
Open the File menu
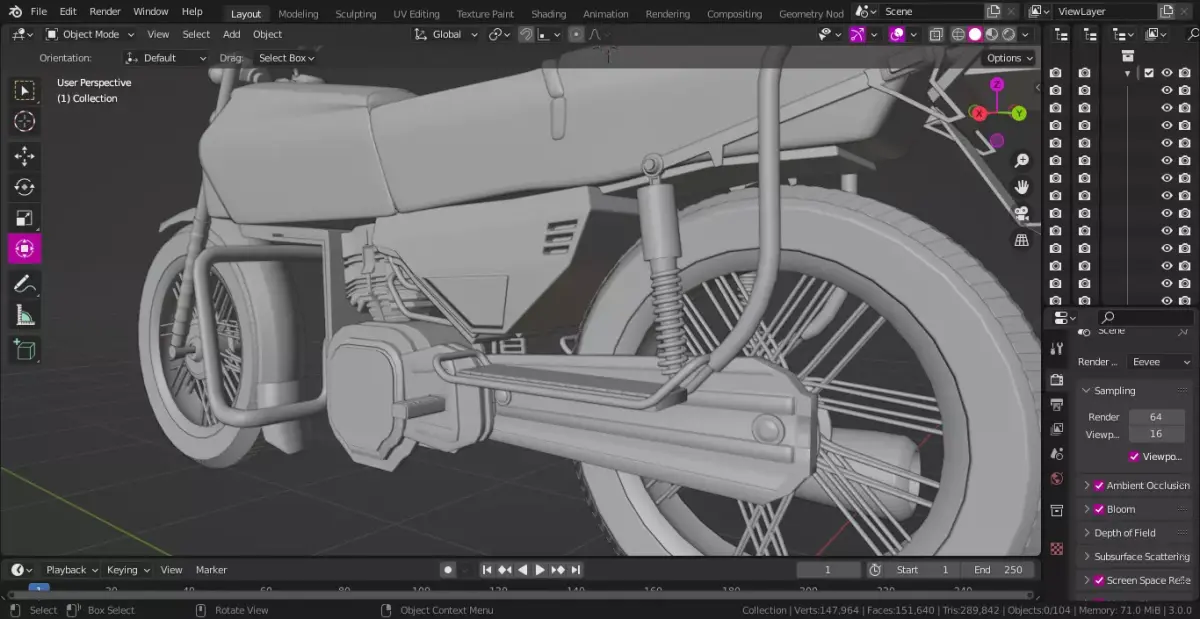coord(39,11)
